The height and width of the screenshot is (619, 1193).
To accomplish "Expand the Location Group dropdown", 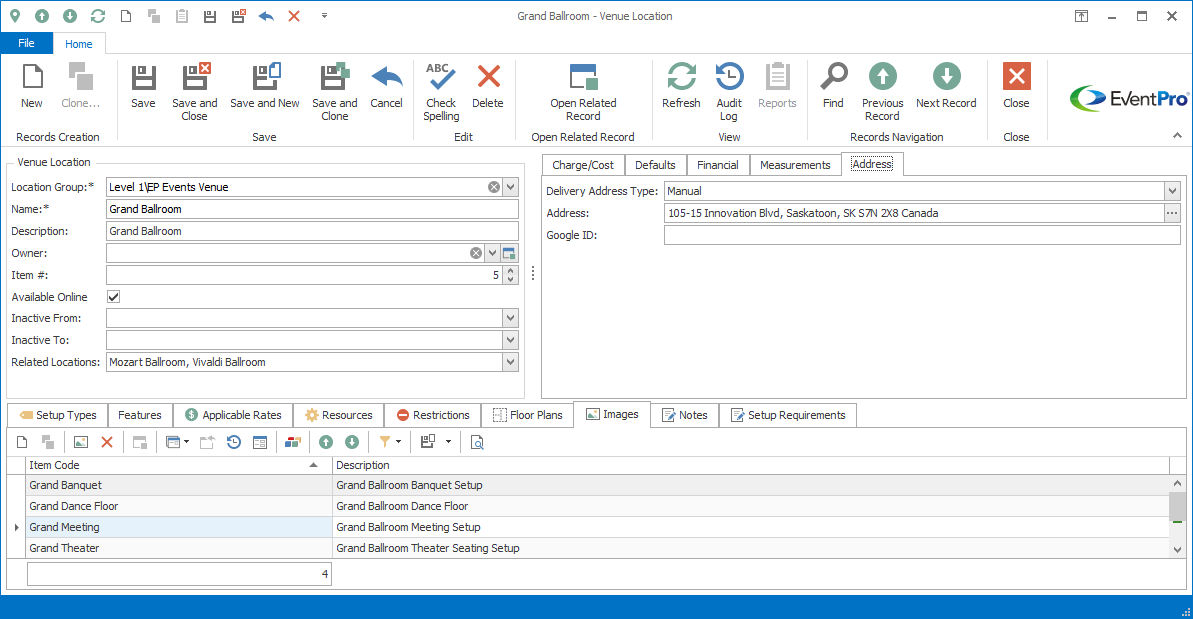I will tap(511, 187).
